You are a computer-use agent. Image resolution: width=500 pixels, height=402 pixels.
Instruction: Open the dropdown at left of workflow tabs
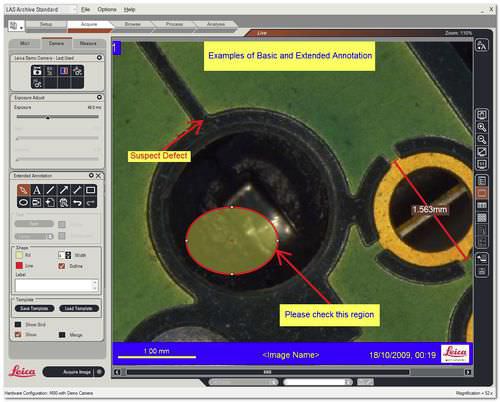tap(16, 26)
